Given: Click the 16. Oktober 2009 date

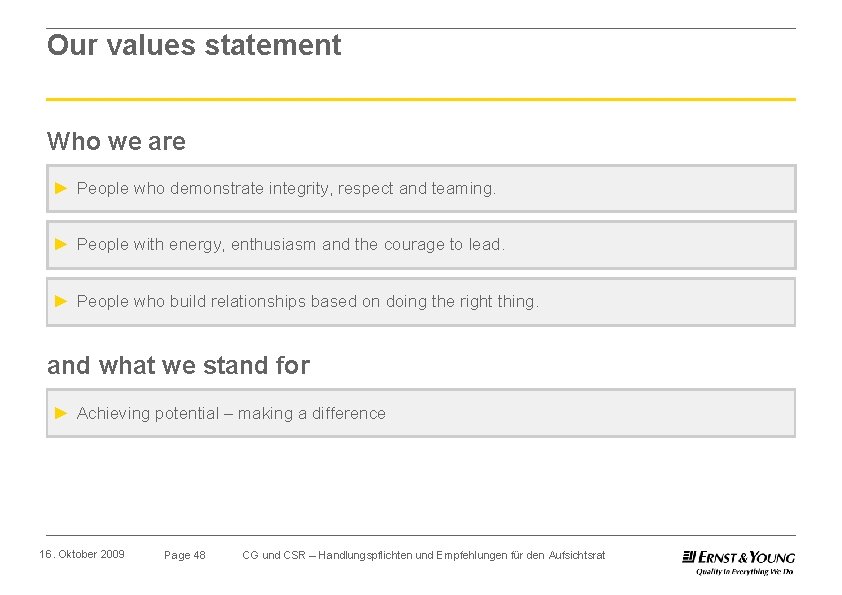Looking at the screenshot, I should [x=82, y=554].
